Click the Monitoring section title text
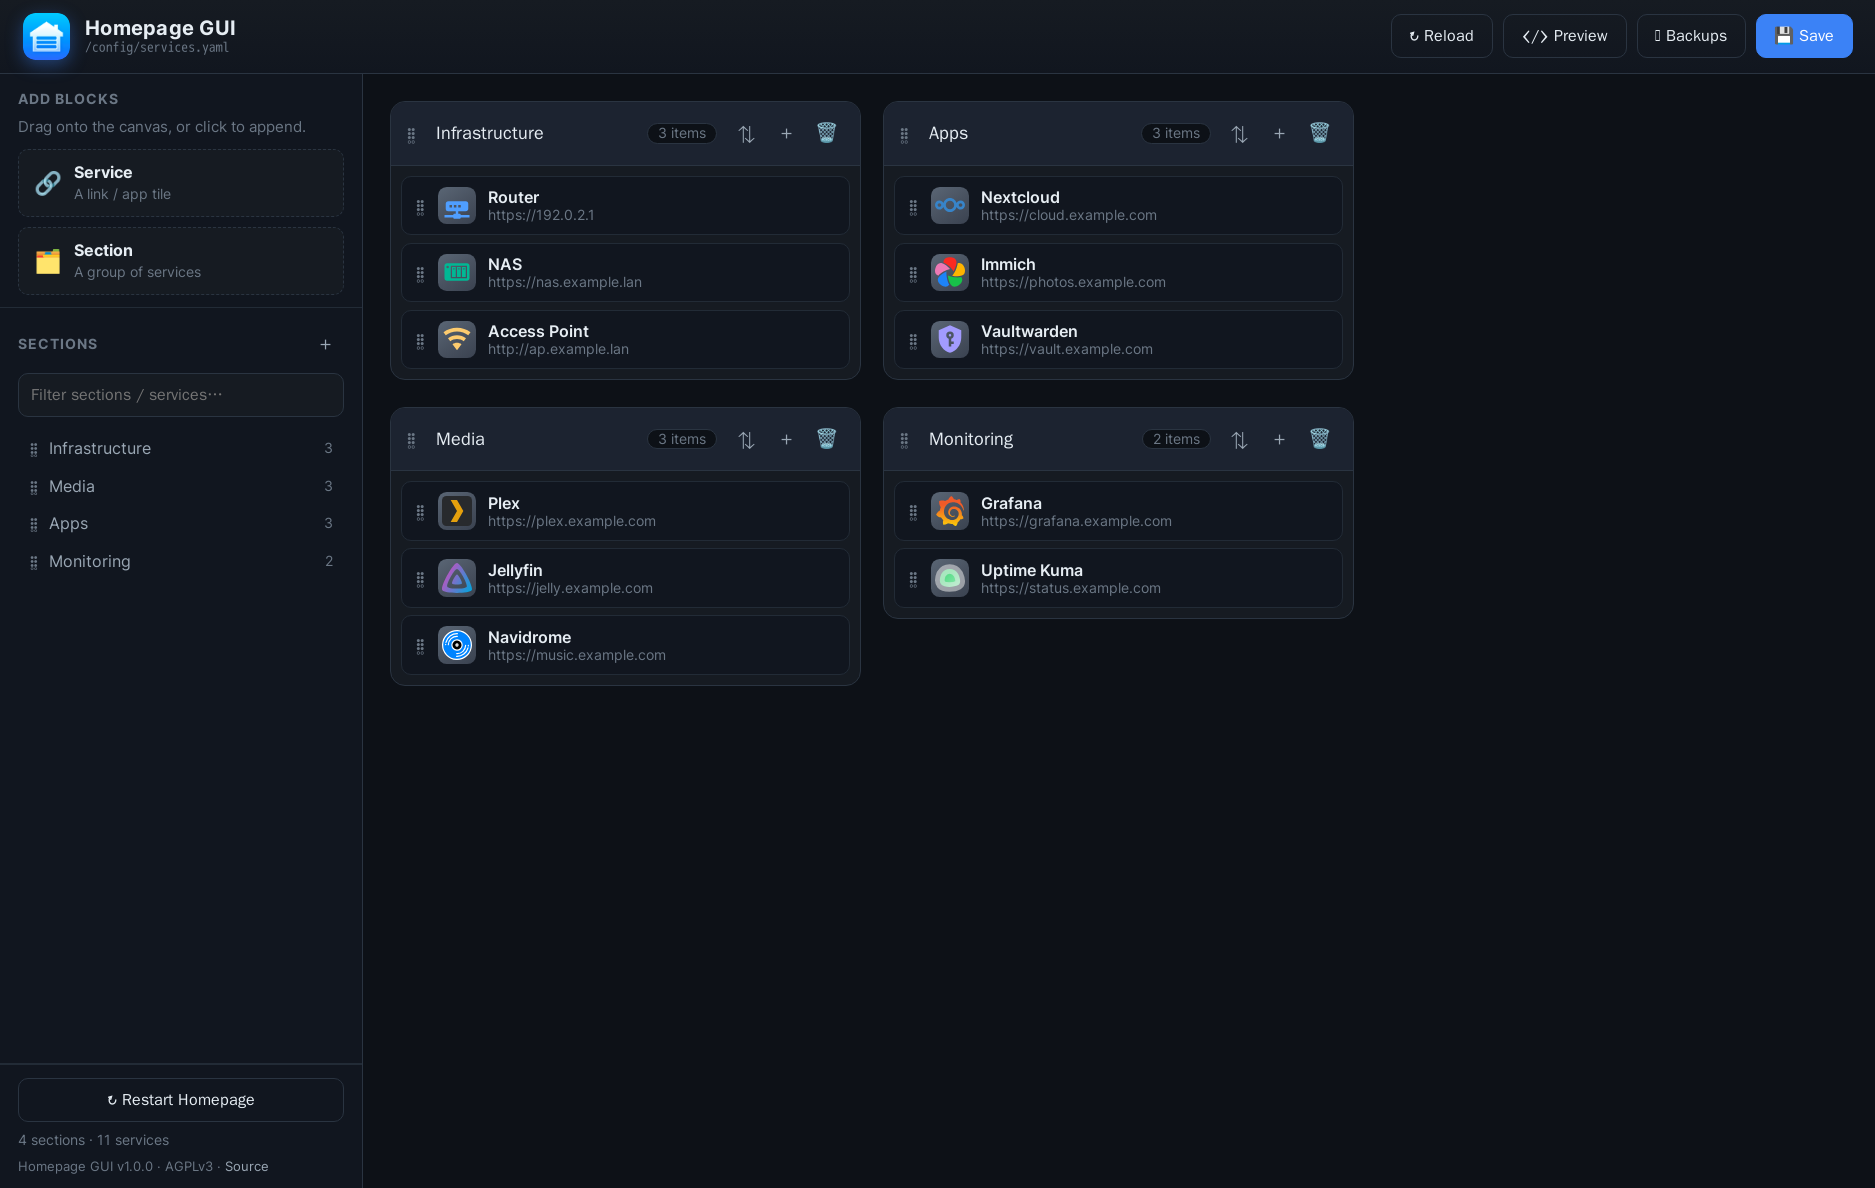 pos(970,439)
